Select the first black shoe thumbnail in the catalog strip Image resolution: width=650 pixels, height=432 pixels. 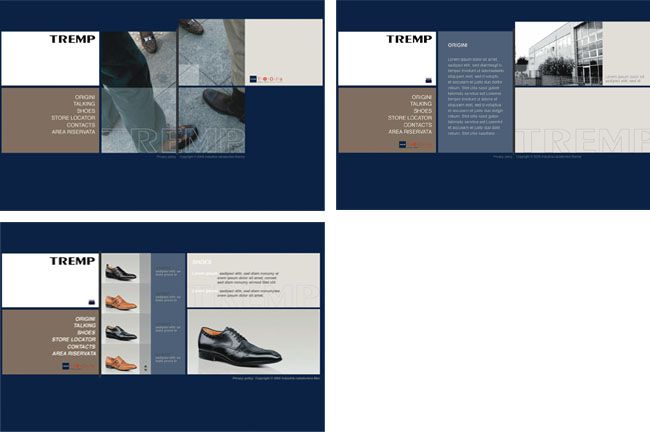(120, 268)
